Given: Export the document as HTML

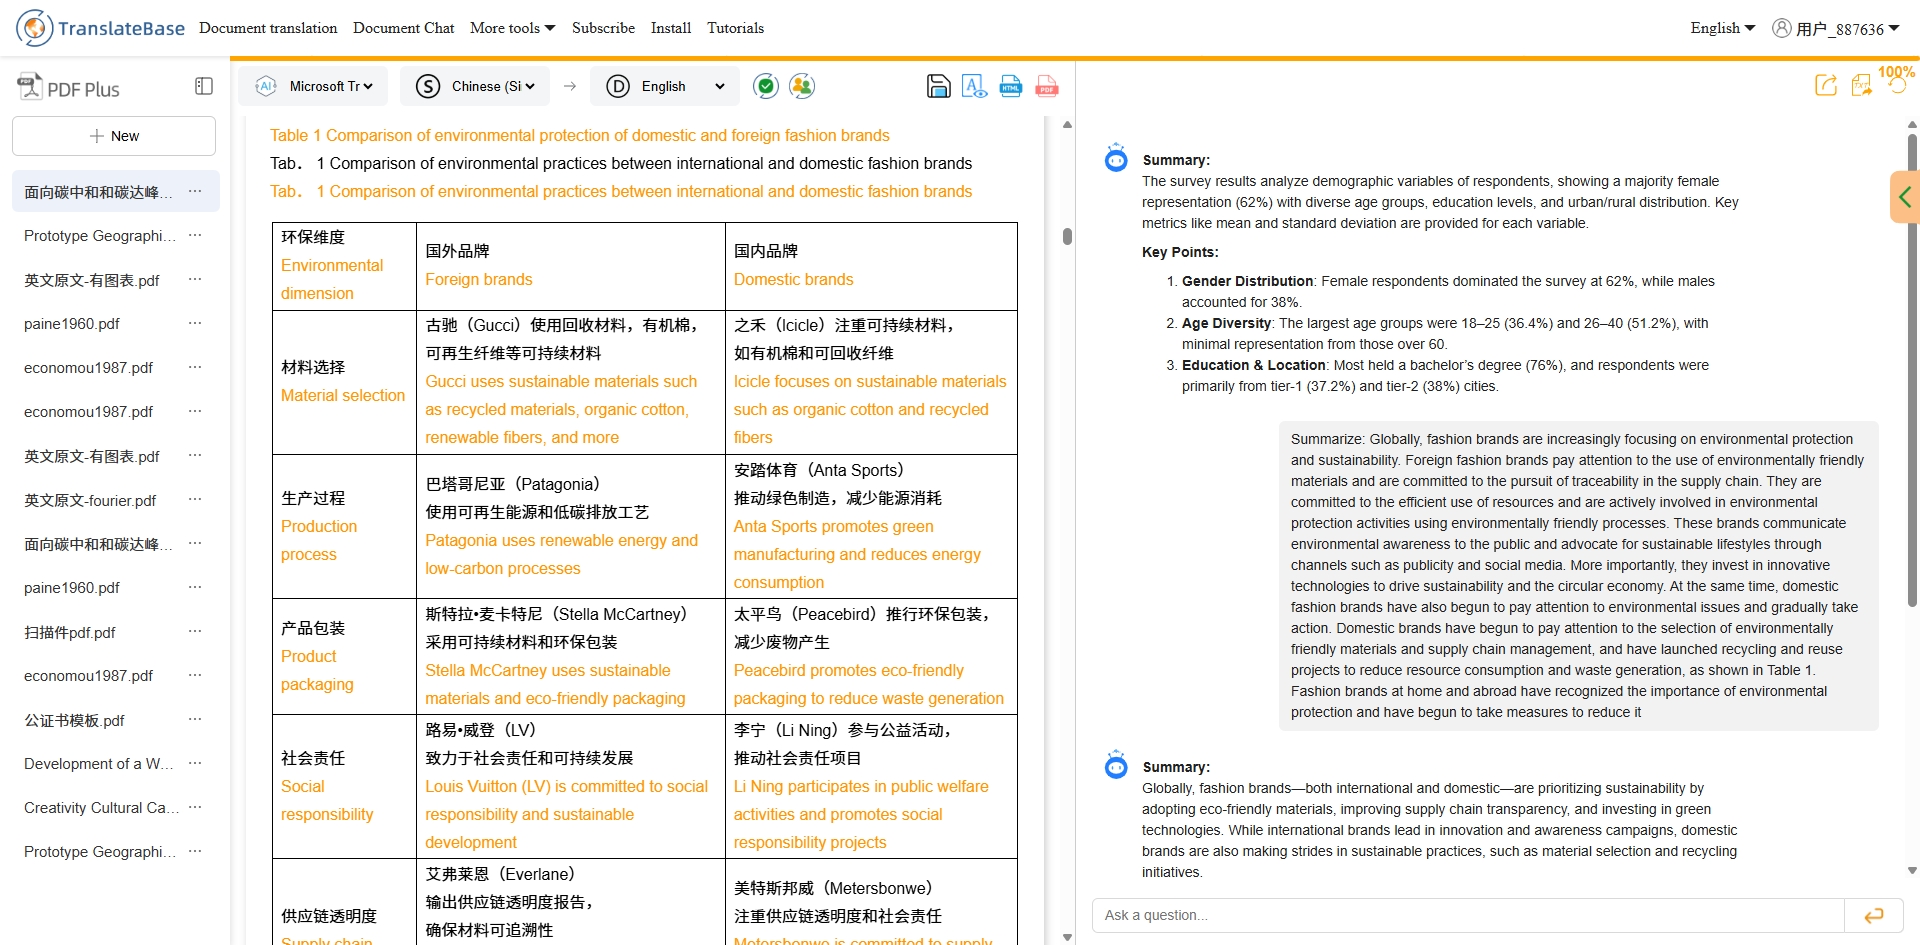Looking at the screenshot, I should [x=1011, y=86].
